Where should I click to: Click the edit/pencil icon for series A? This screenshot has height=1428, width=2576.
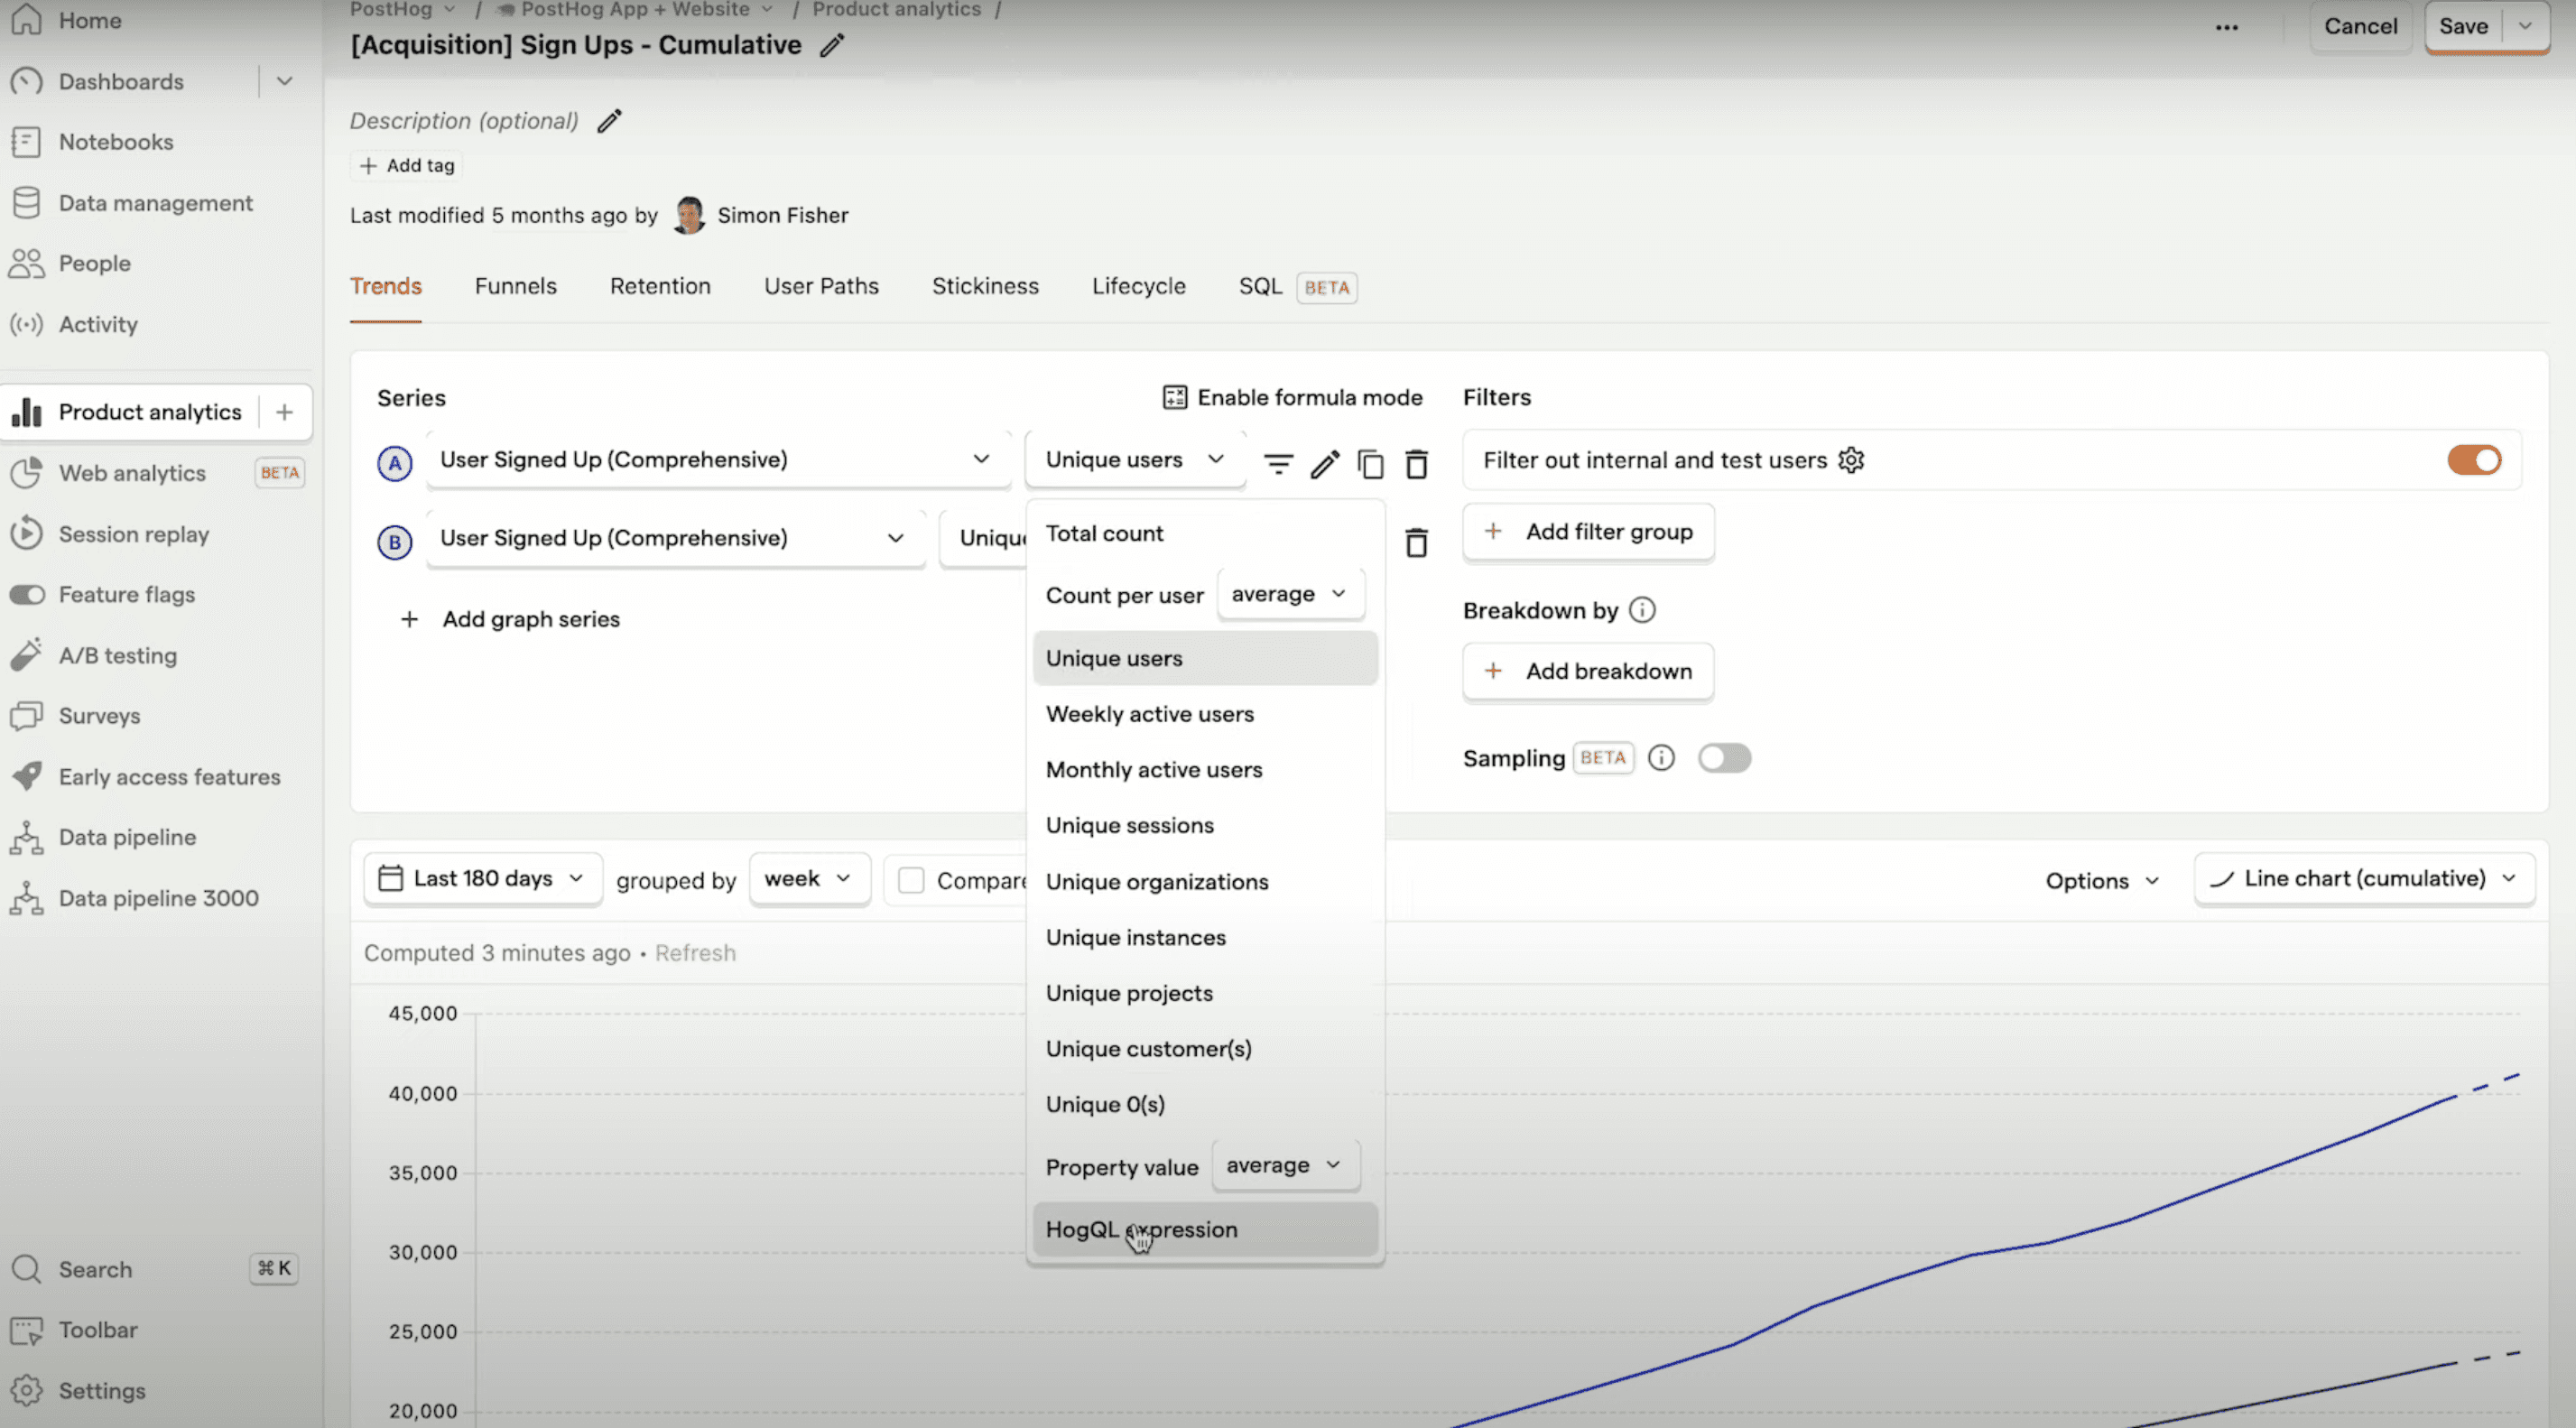coord(1326,460)
